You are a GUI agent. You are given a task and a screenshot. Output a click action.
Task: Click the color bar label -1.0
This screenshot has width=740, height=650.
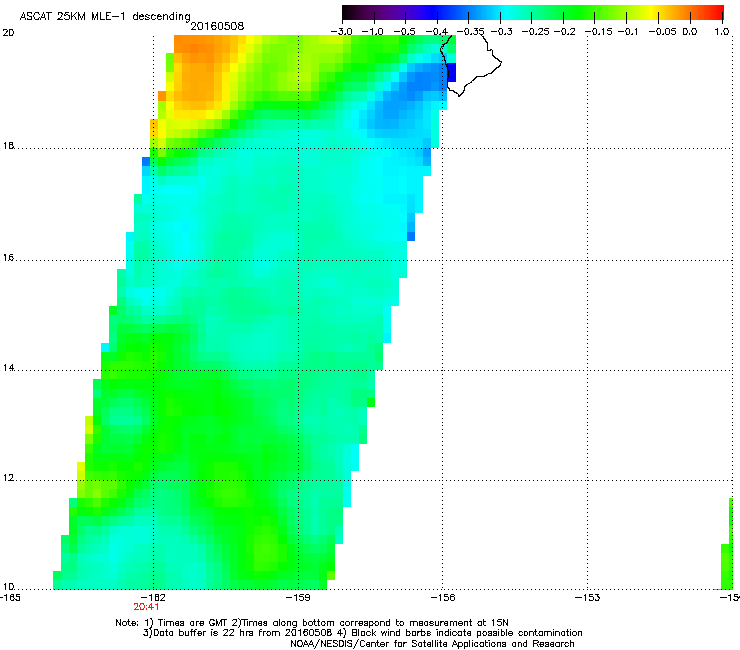point(373,32)
